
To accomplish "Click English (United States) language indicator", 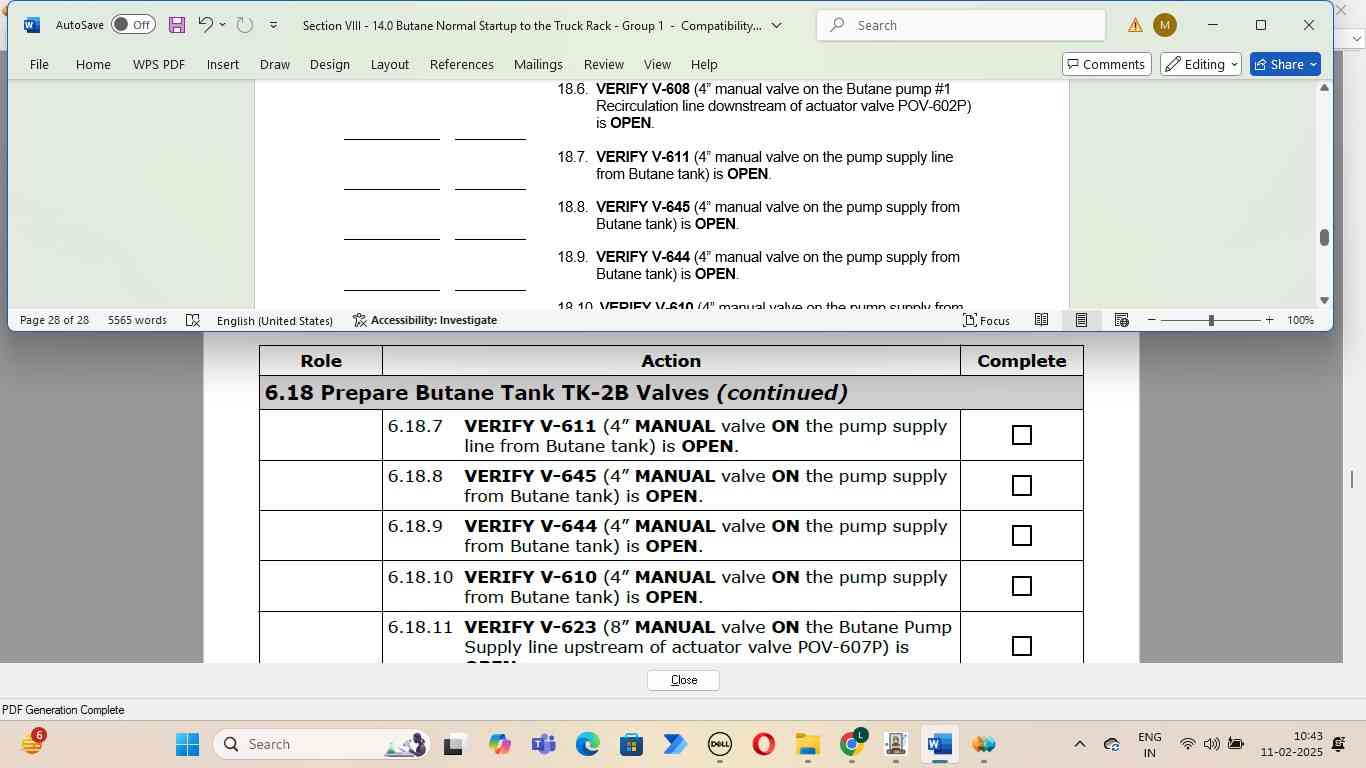I will point(275,320).
